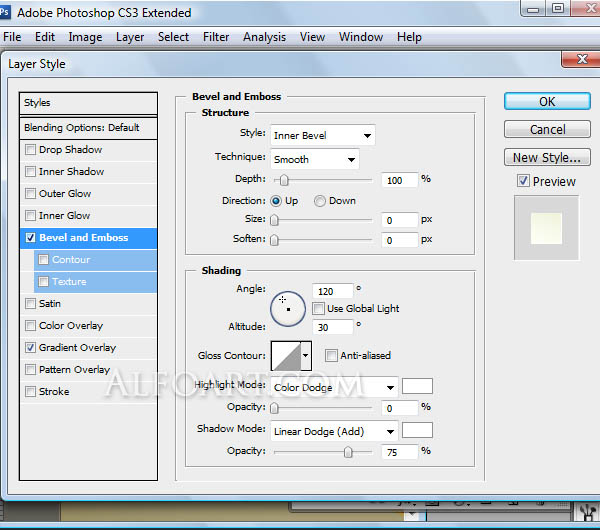Expand the Gloss Contour picker arrow
The height and width of the screenshot is (530, 600).
click(x=306, y=356)
